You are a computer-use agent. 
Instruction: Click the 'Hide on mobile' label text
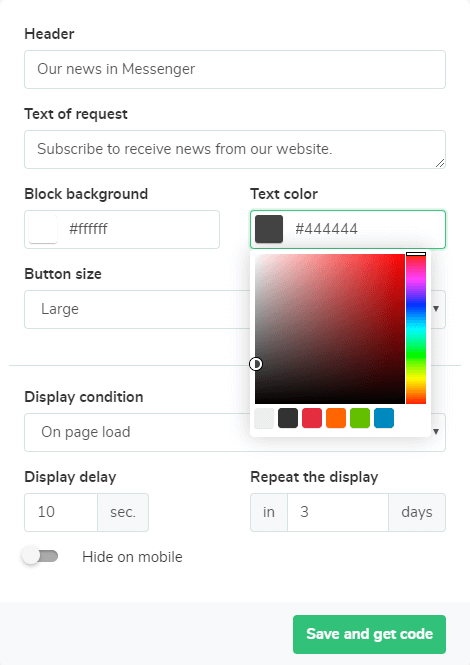132,557
